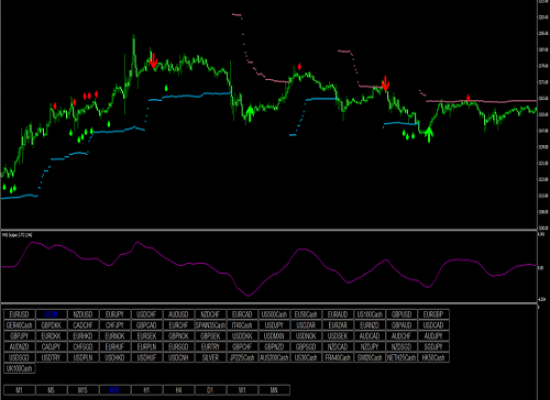The width and height of the screenshot is (550, 400).
Task: Activate the M30 timeframe button
Action: coord(115,390)
